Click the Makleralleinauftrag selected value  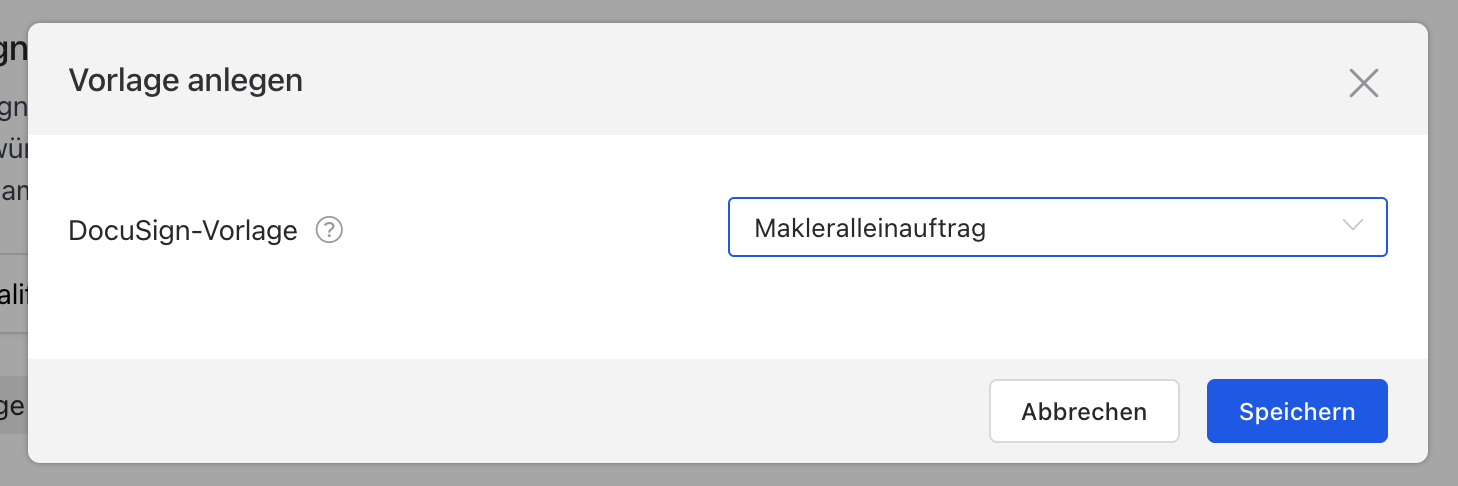point(870,228)
